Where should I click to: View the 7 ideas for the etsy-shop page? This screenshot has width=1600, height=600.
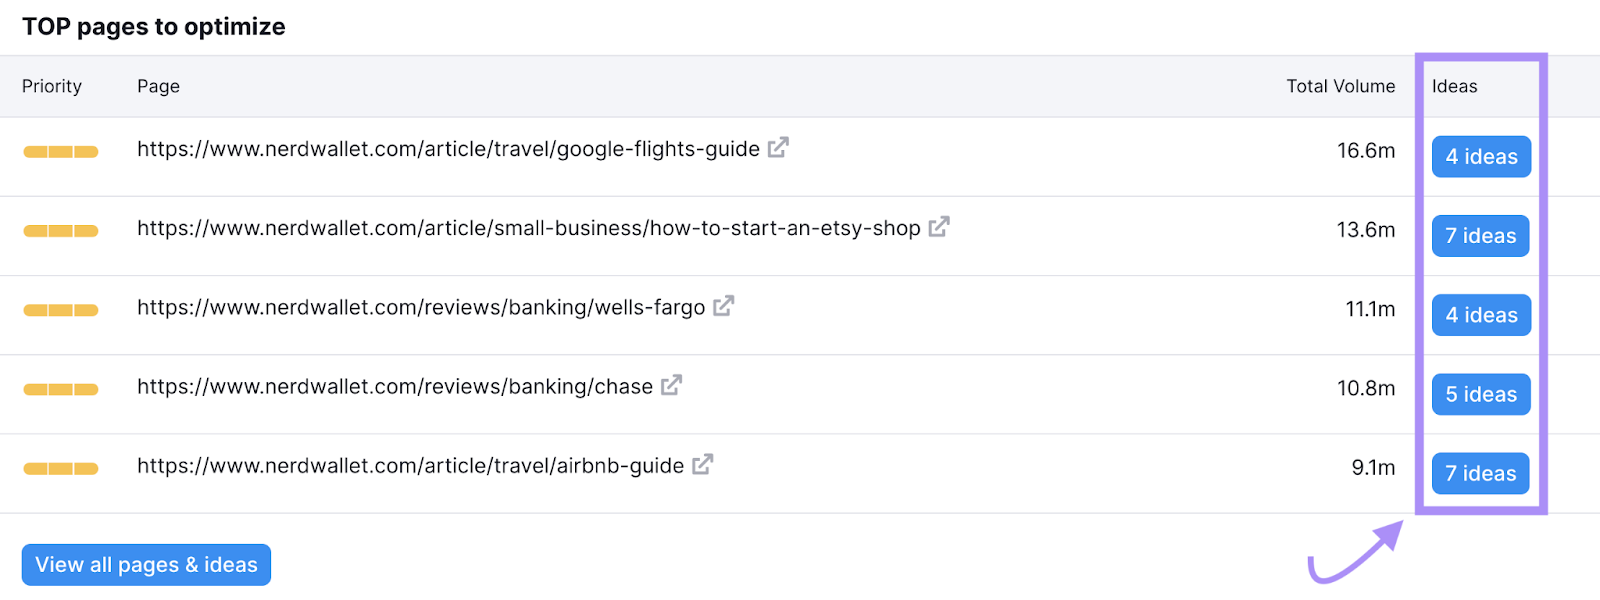point(1480,235)
